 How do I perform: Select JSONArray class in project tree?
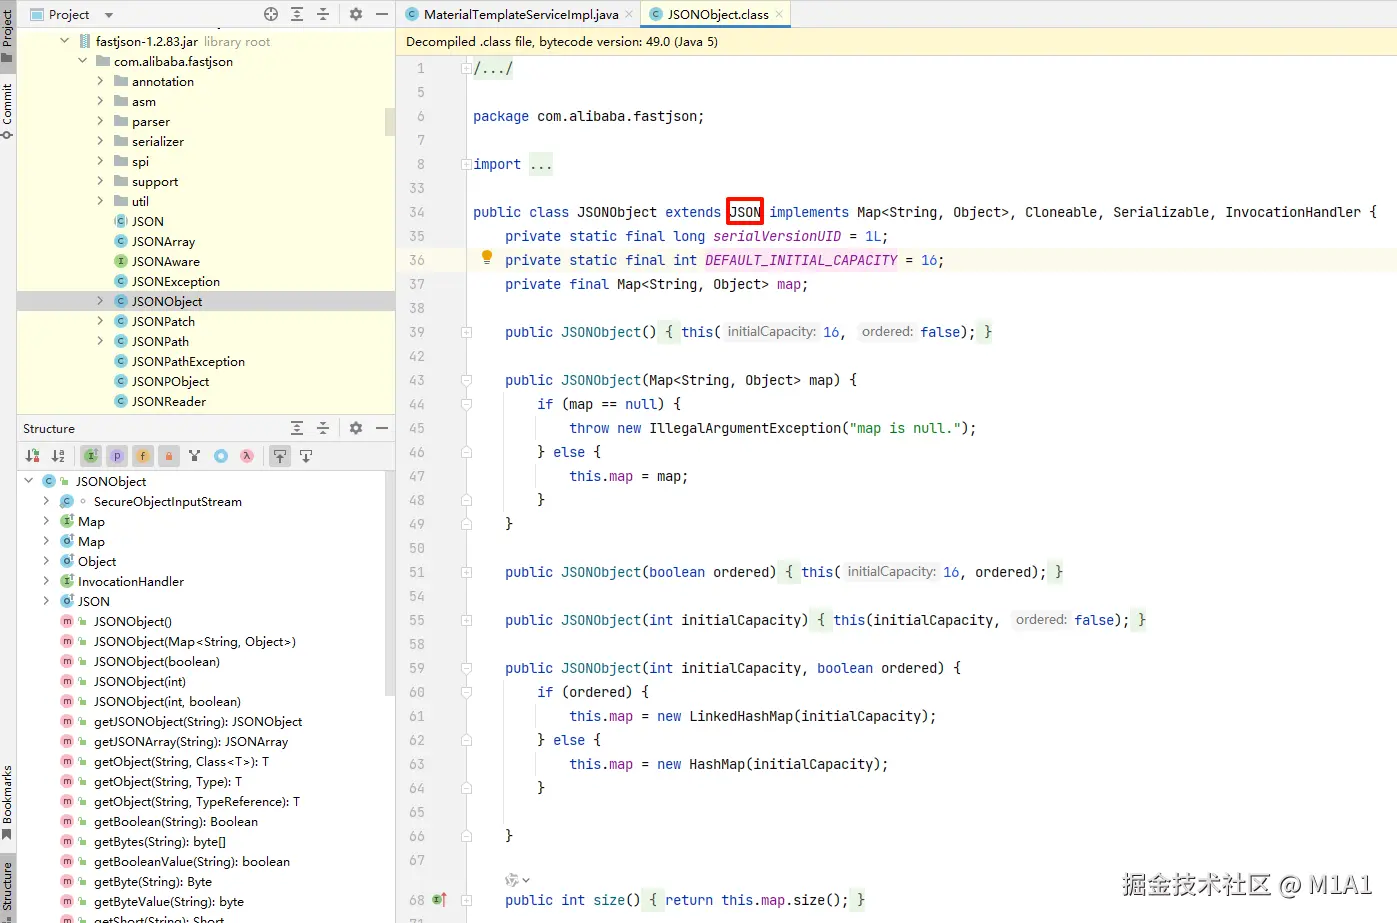point(163,241)
